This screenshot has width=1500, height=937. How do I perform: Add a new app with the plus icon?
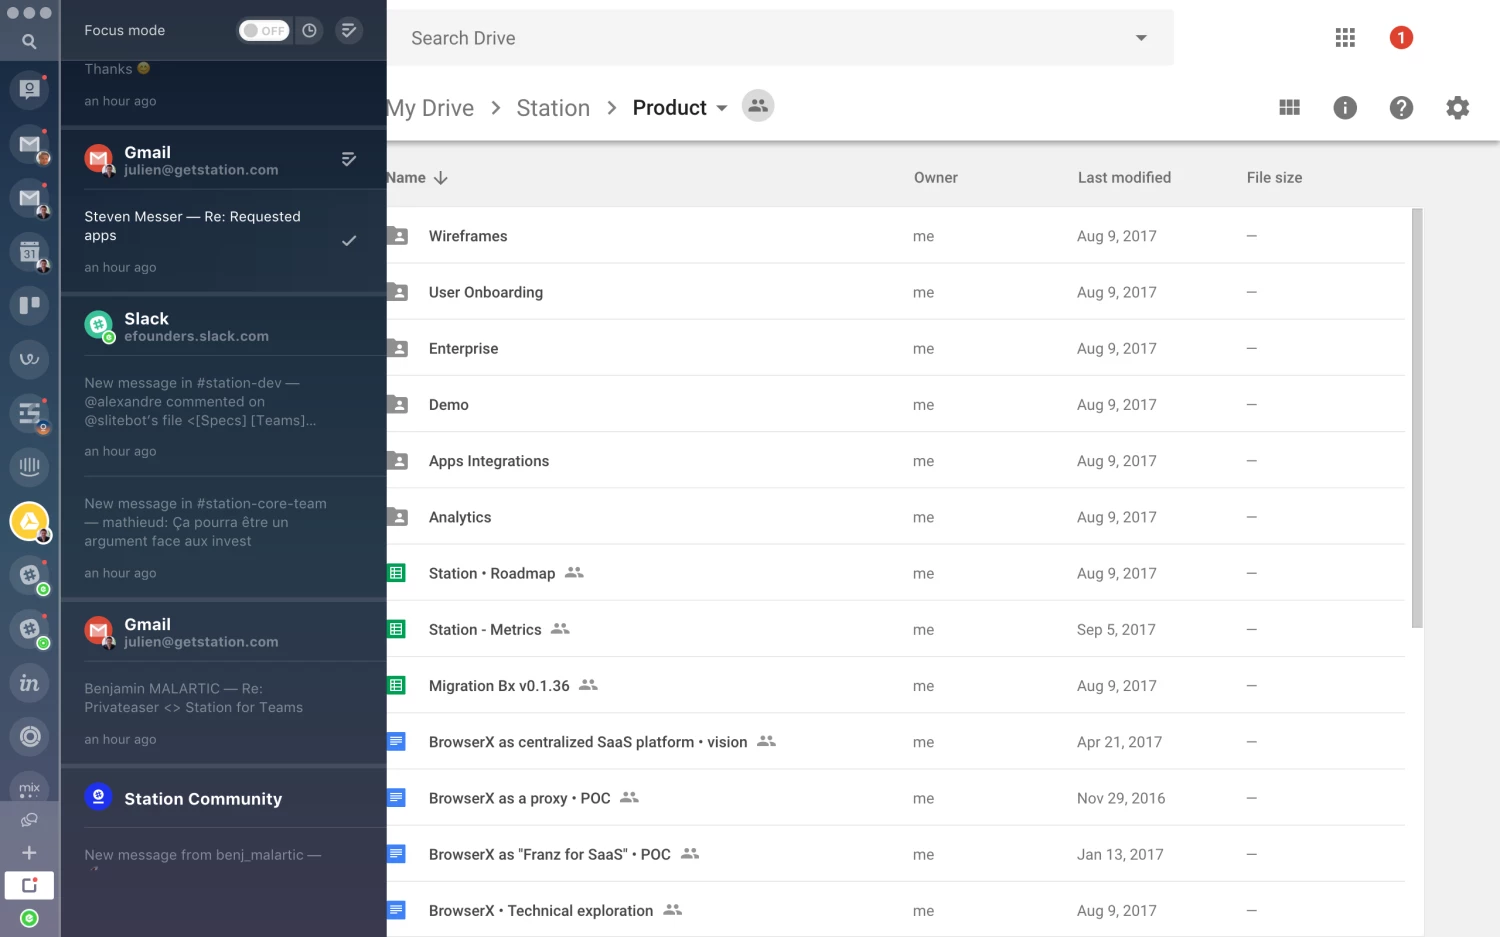click(x=29, y=853)
